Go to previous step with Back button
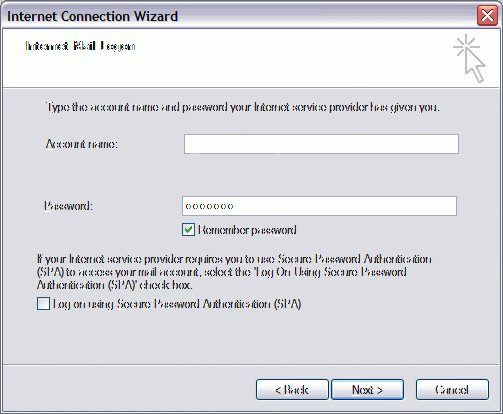The height and width of the screenshot is (414, 503). point(292,389)
